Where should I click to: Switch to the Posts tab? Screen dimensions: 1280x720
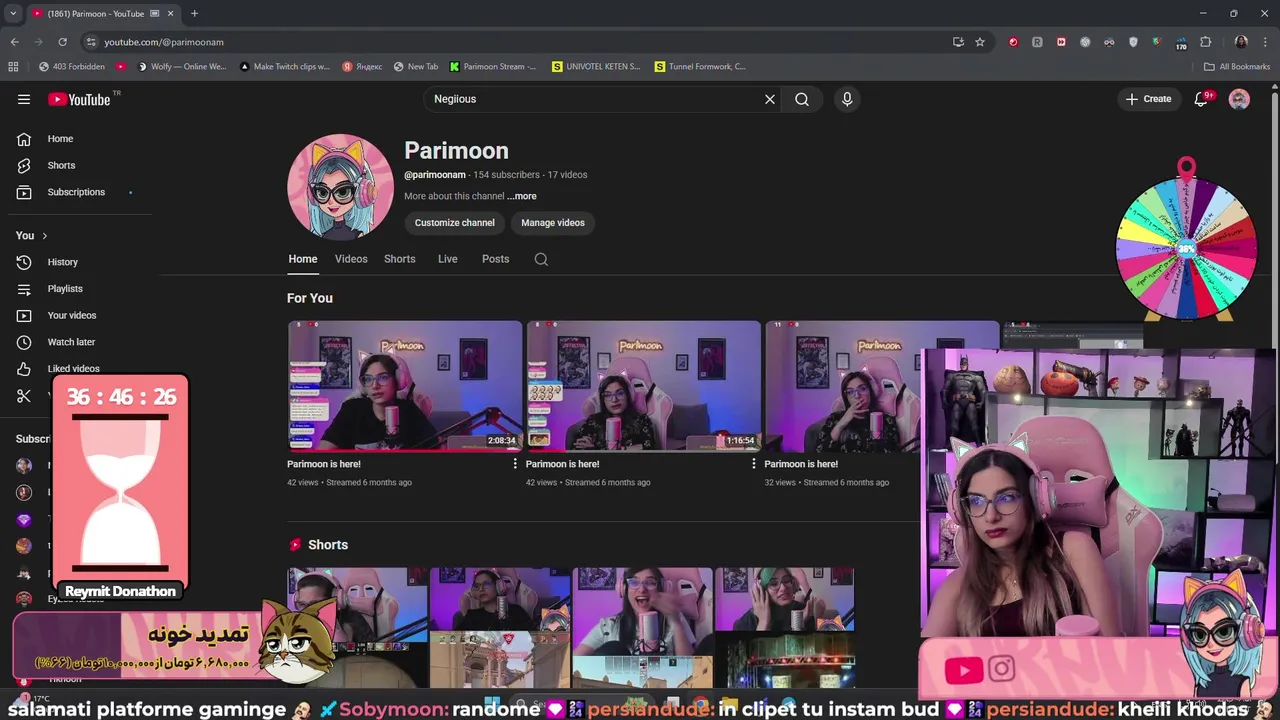(496, 259)
